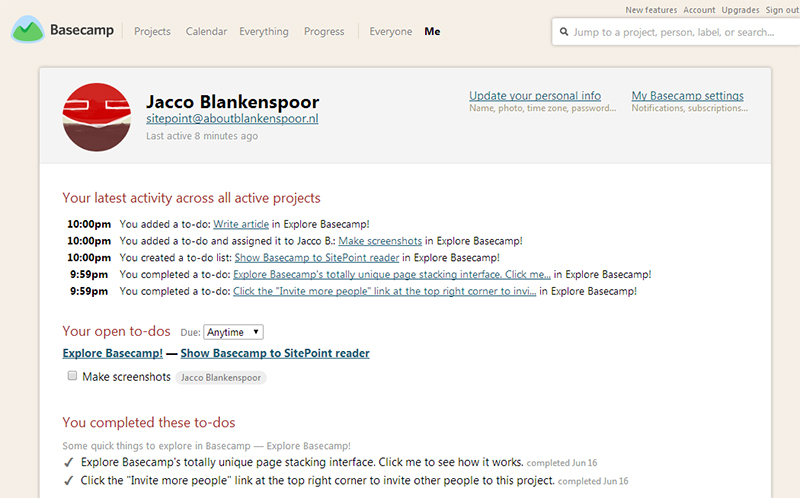
Task: Click the search magnifier icon
Action: [563, 32]
